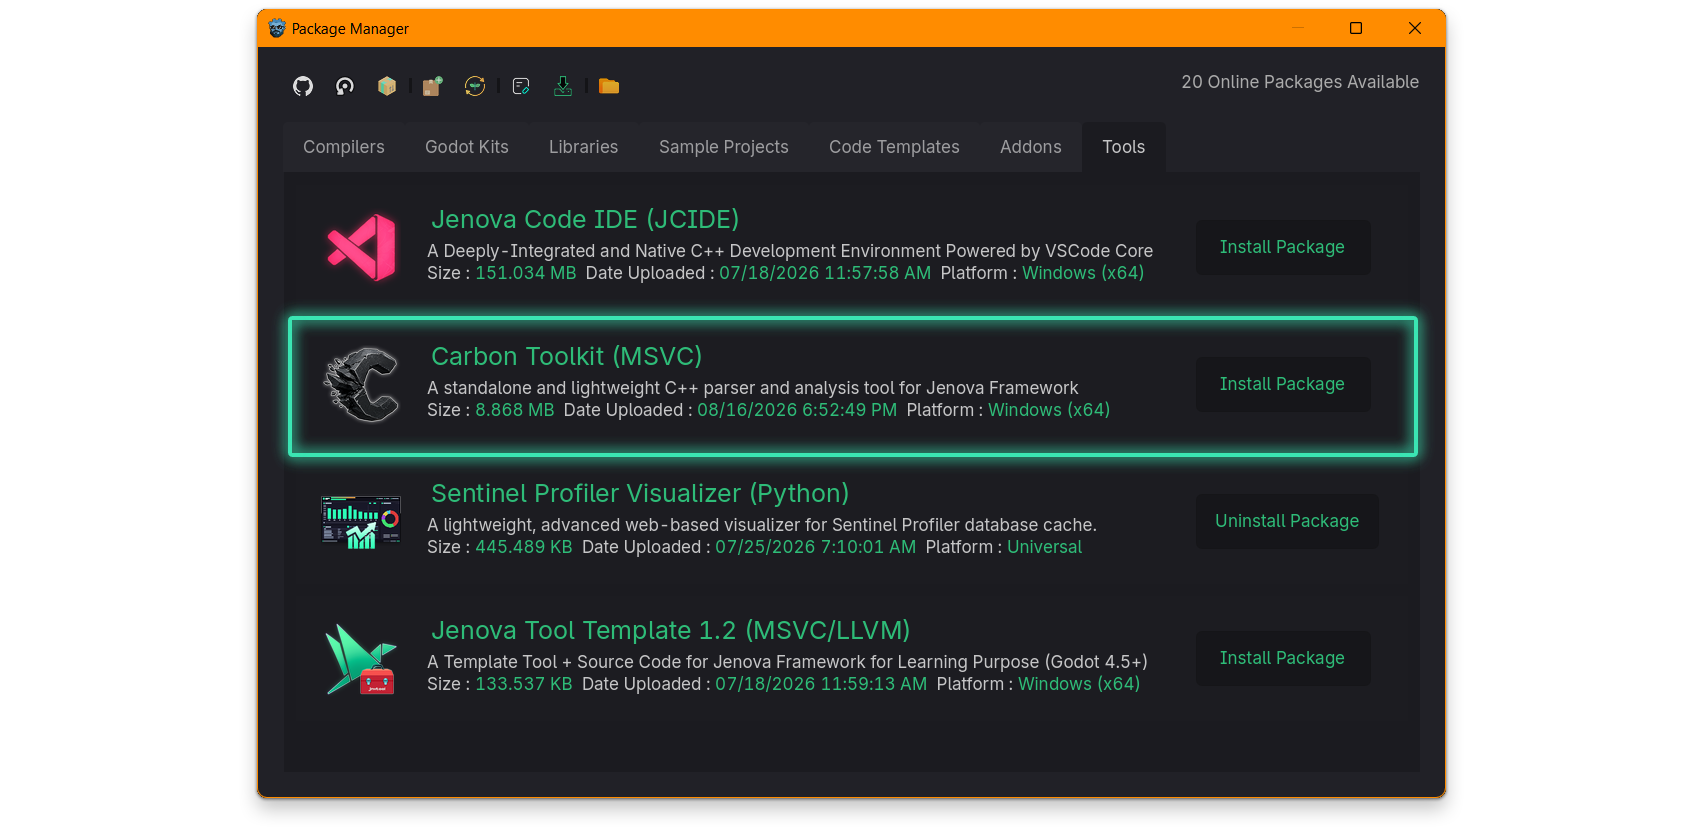The image size is (1687, 827).
Task: Click the Package Manager title bar app icon
Action: click(x=277, y=28)
